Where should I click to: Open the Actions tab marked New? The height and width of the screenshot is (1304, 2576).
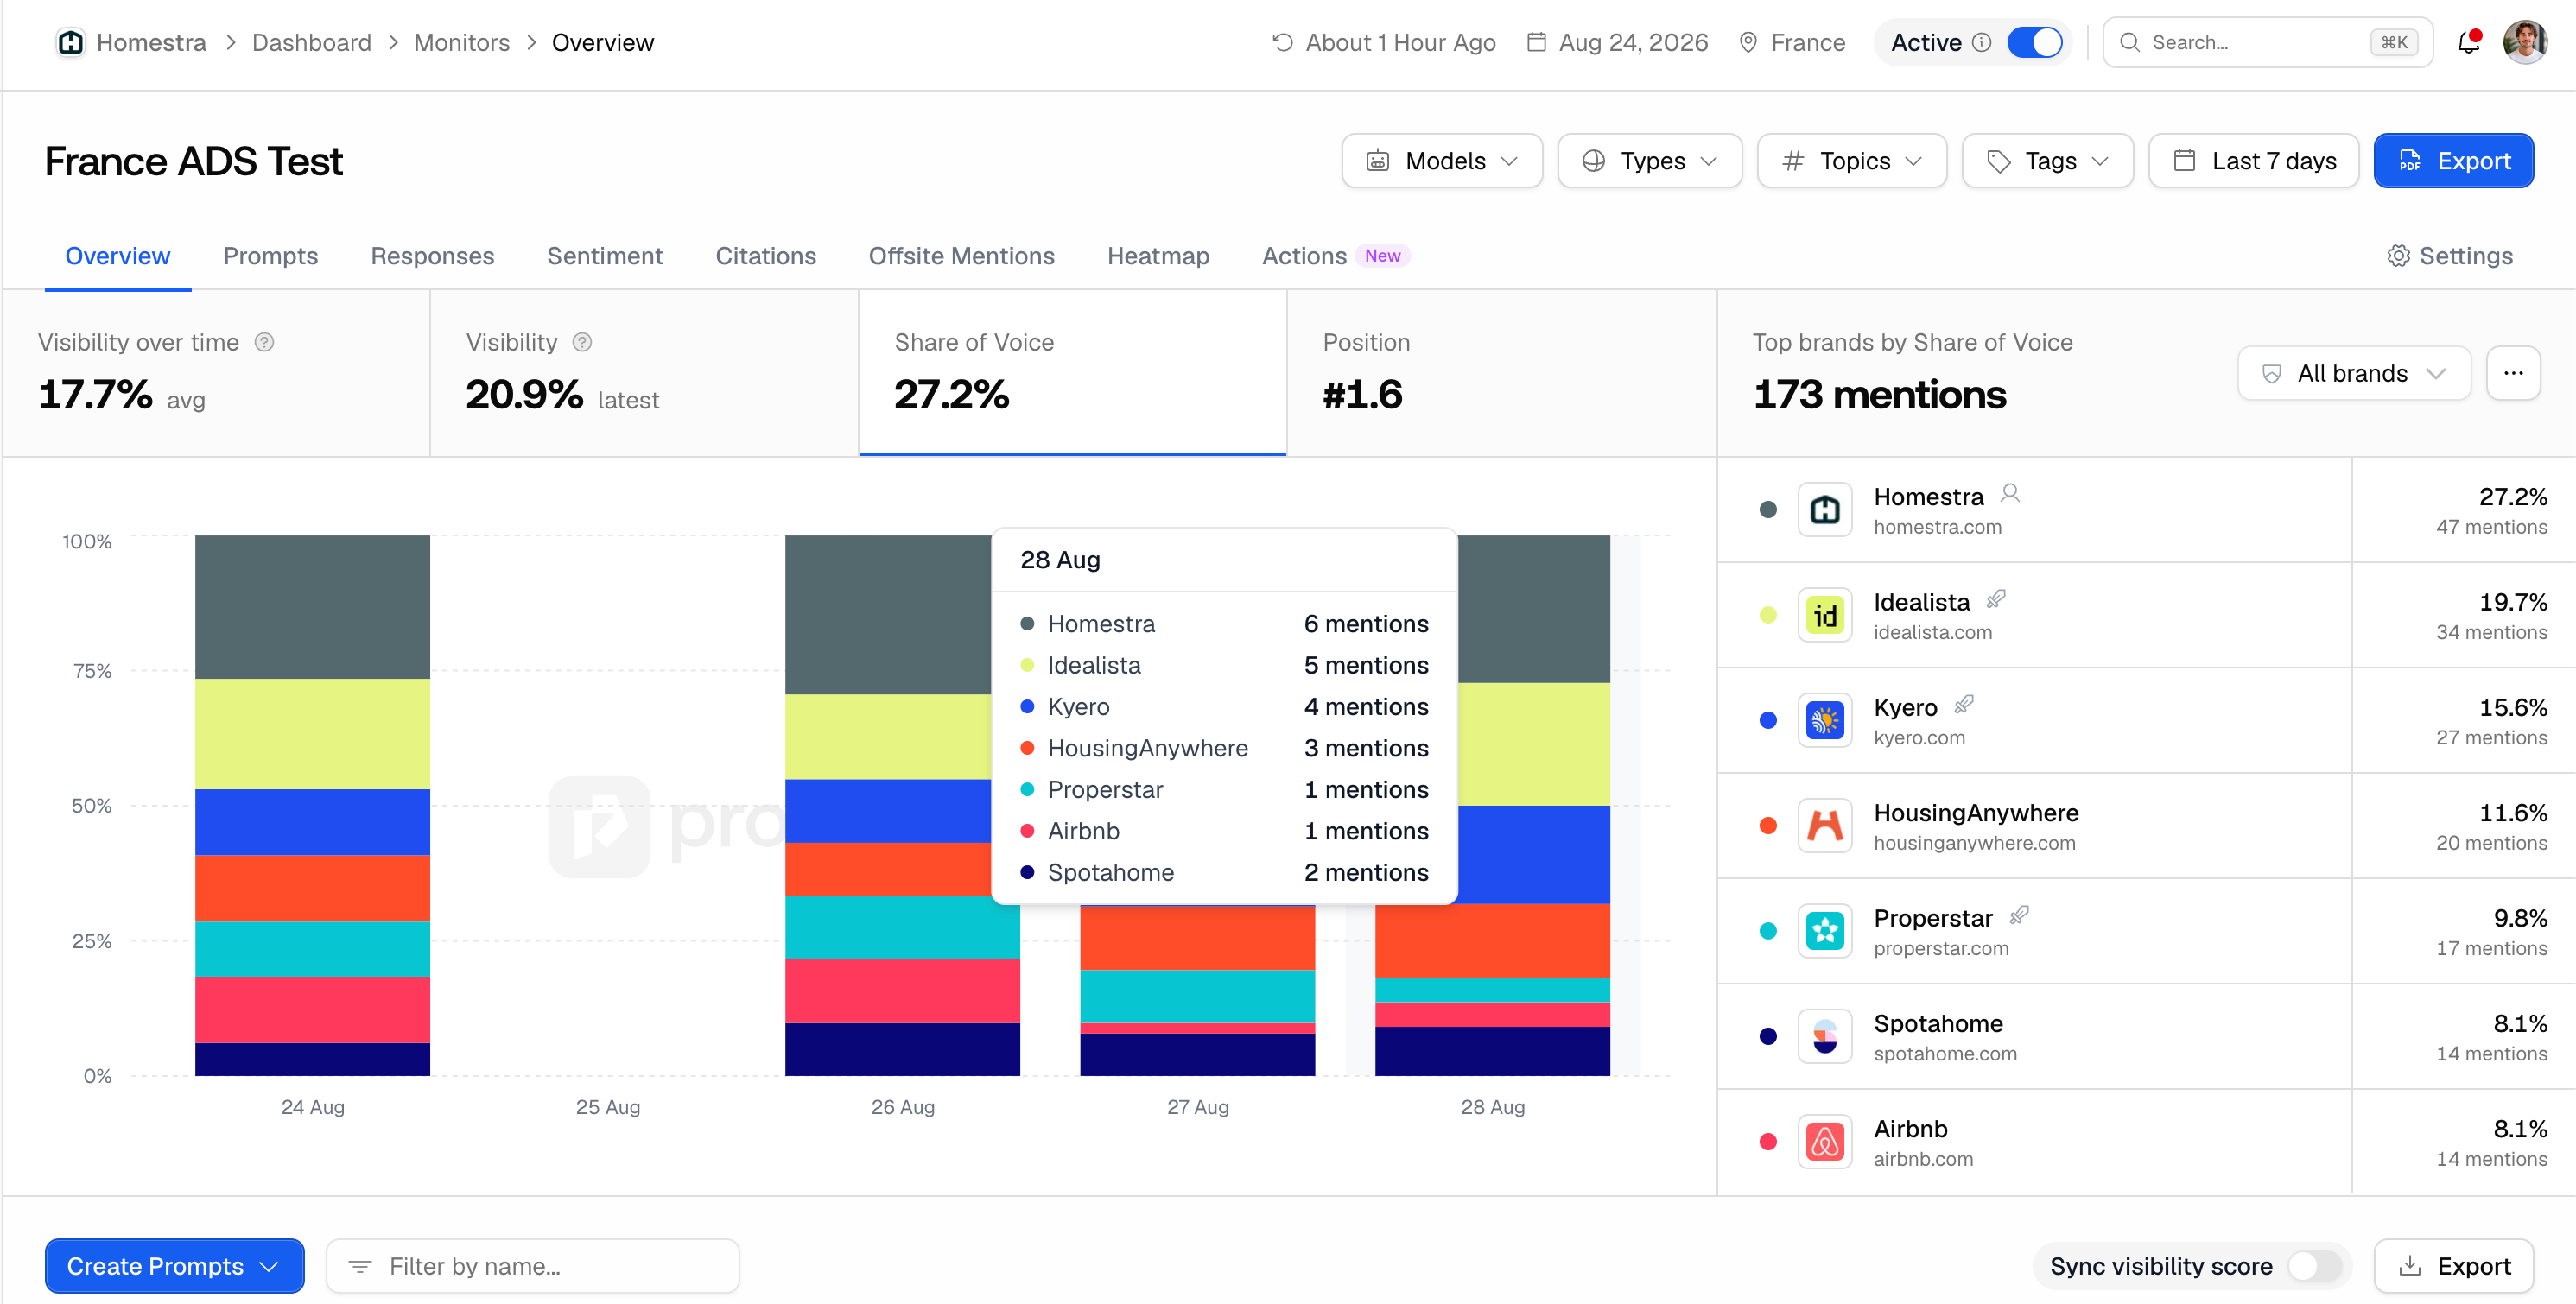1335,256
